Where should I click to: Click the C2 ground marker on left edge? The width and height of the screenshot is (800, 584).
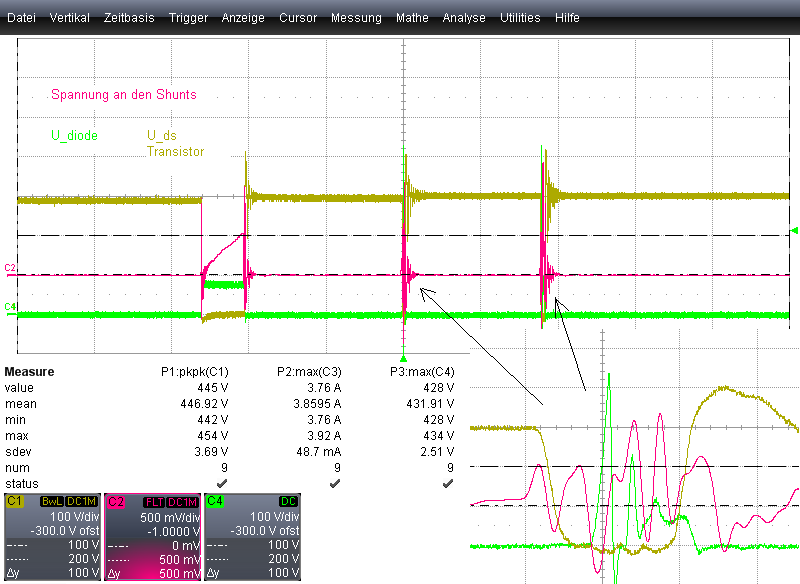[10, 269]
